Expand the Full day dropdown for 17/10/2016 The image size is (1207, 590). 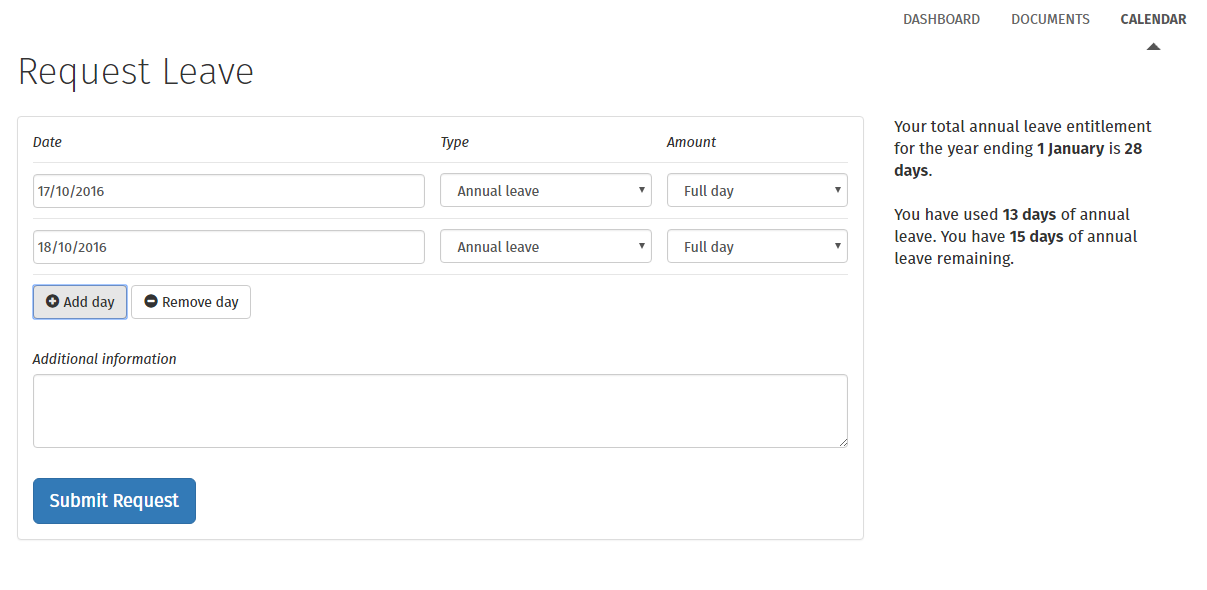(757, 191)
